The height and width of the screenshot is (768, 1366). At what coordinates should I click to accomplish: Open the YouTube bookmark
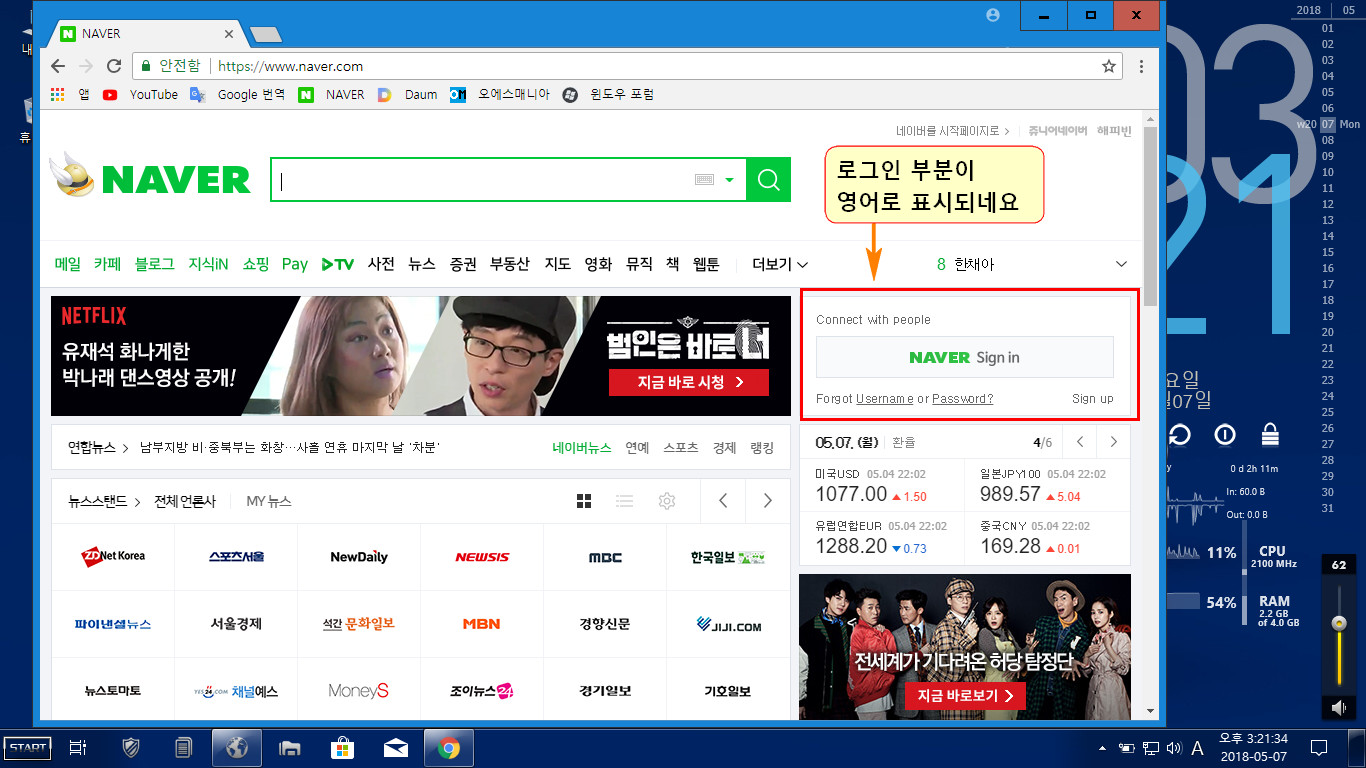tap(140, 95)
